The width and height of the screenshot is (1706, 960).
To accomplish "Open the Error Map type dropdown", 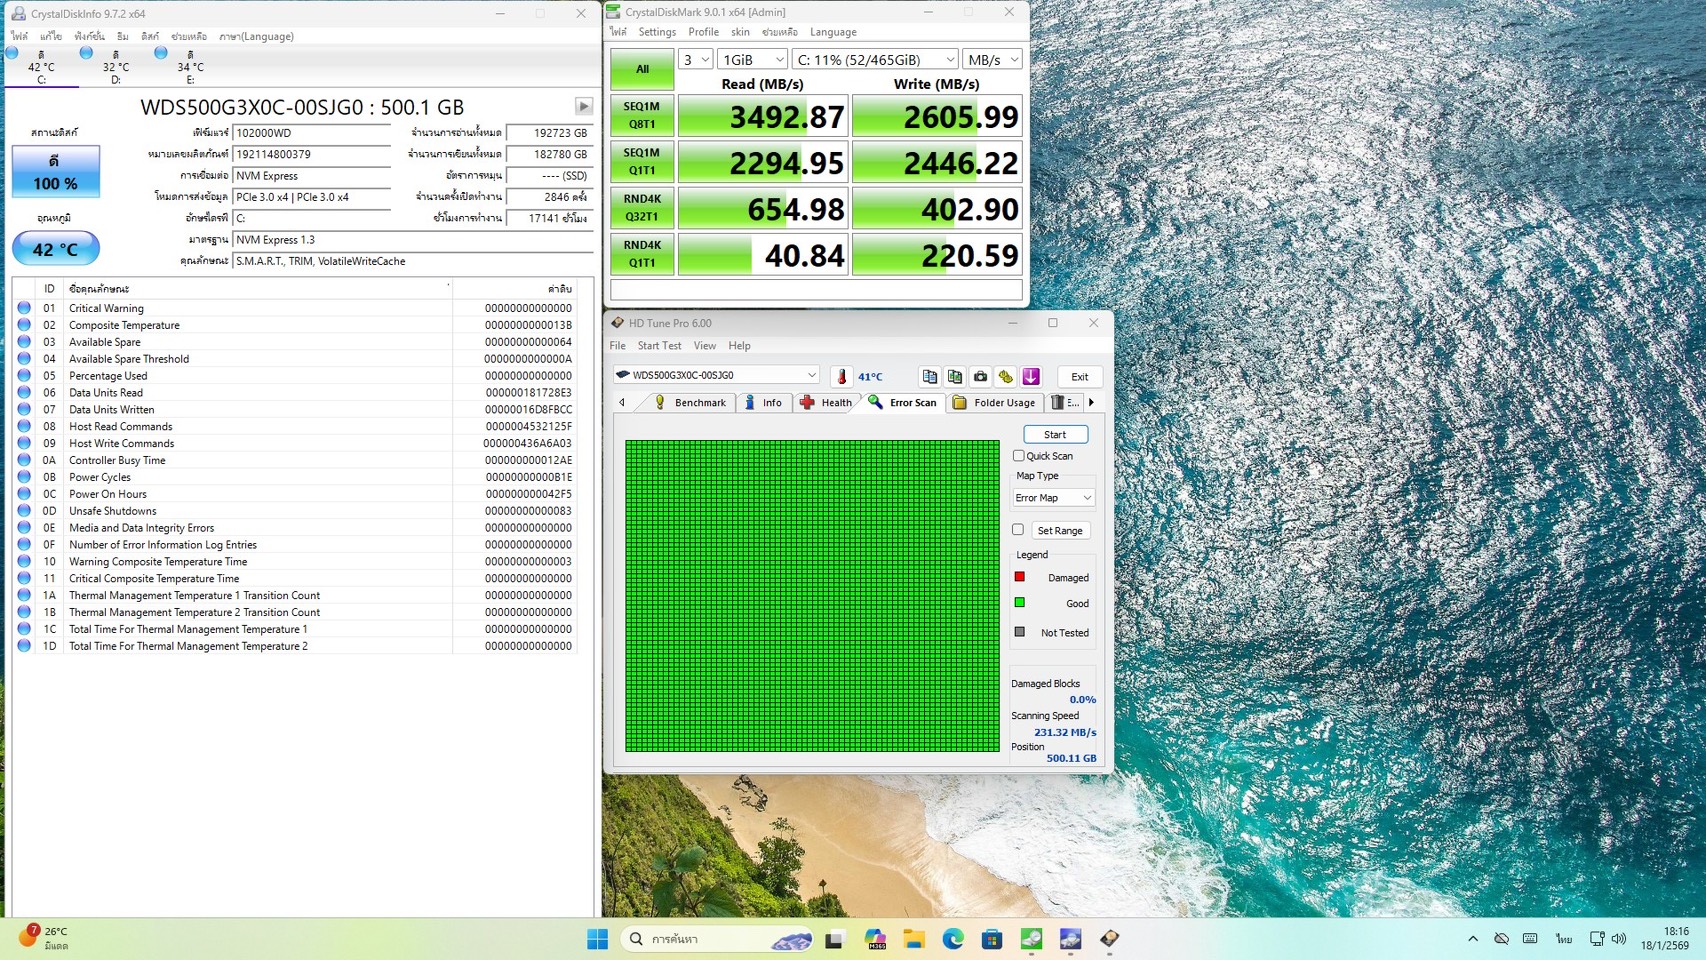I will click(1053, 498).
